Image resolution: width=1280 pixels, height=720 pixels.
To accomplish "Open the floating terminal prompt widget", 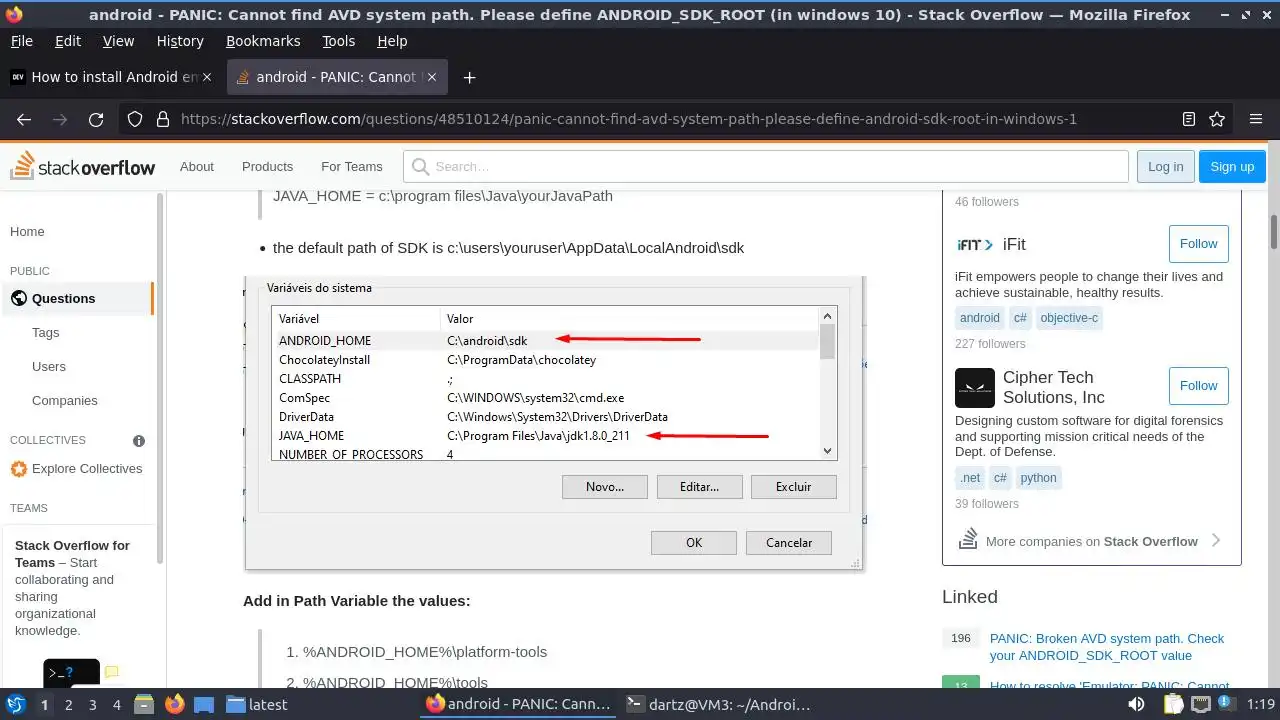I will tap(71, 673).
